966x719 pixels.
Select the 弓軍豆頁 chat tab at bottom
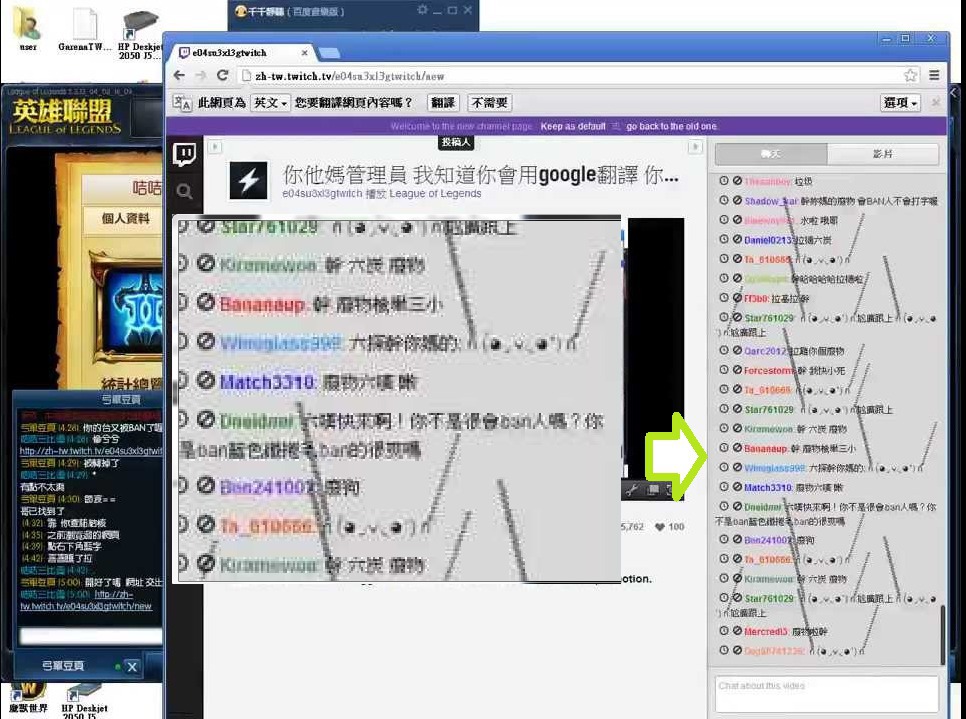tap(63, 666)
